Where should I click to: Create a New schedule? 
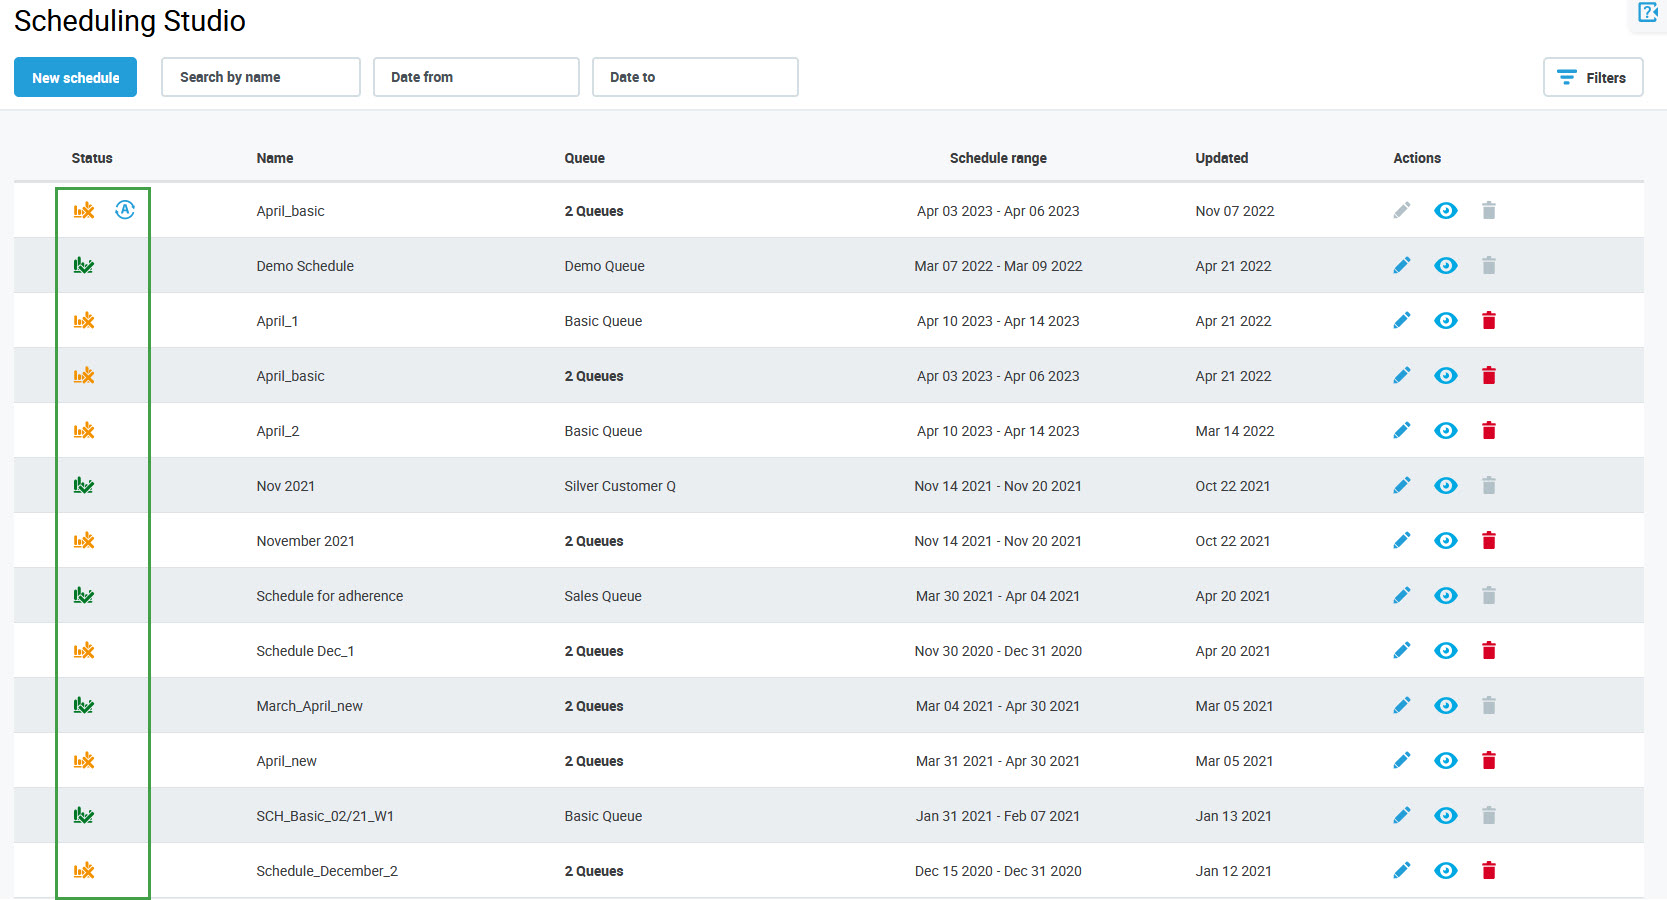(x=75, y=77)
